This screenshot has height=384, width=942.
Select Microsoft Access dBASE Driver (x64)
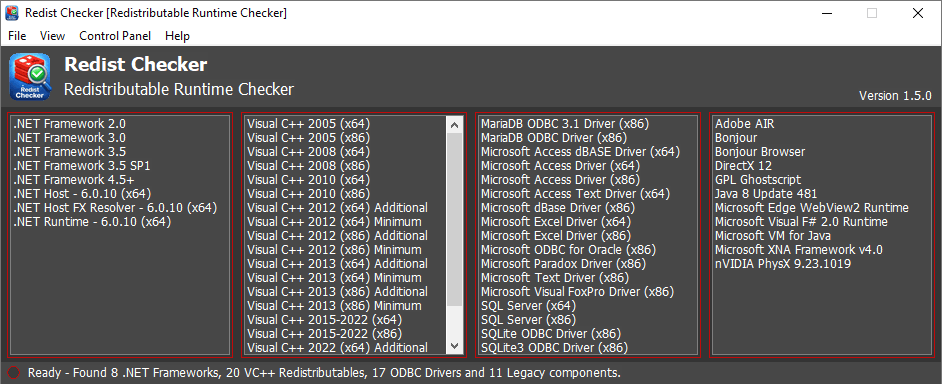click(x=580, y=151)
